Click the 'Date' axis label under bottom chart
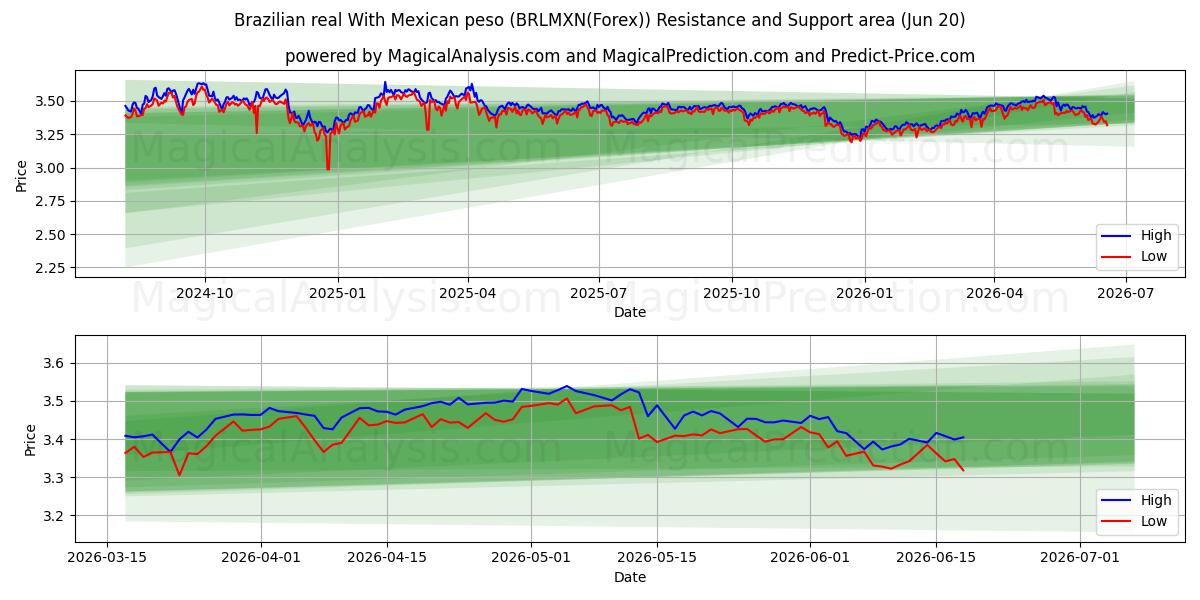The image size is (1200, 600). [630, 578]
